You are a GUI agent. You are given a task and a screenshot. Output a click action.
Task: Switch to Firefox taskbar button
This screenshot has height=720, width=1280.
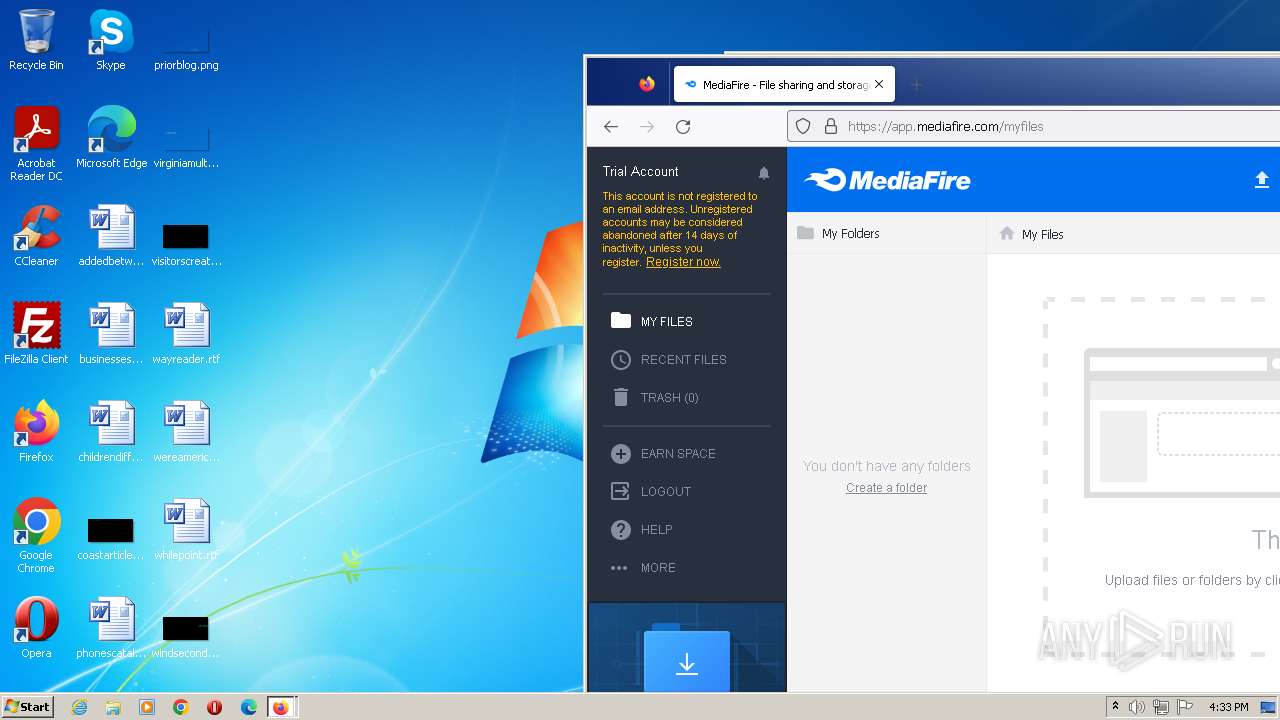click(x=281, y=707)
